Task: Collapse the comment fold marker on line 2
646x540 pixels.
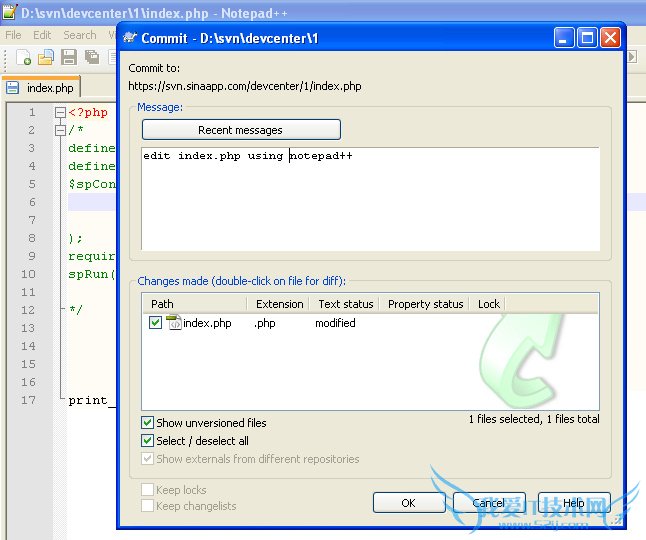Action: 60,131
